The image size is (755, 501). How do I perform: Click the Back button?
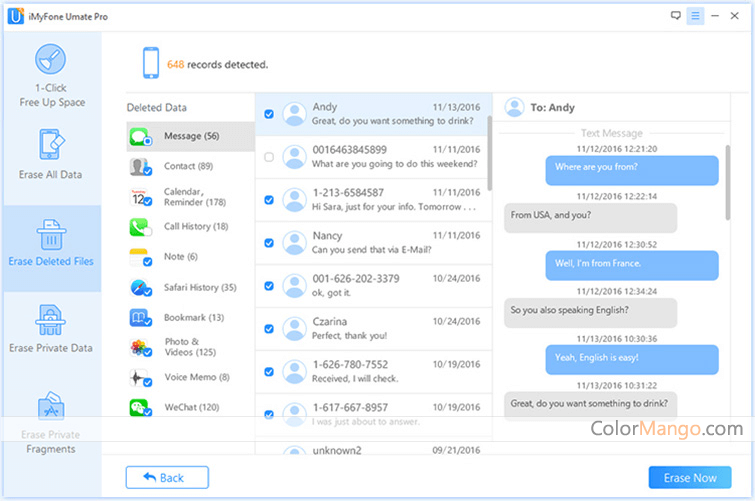(x=167, y=478)
